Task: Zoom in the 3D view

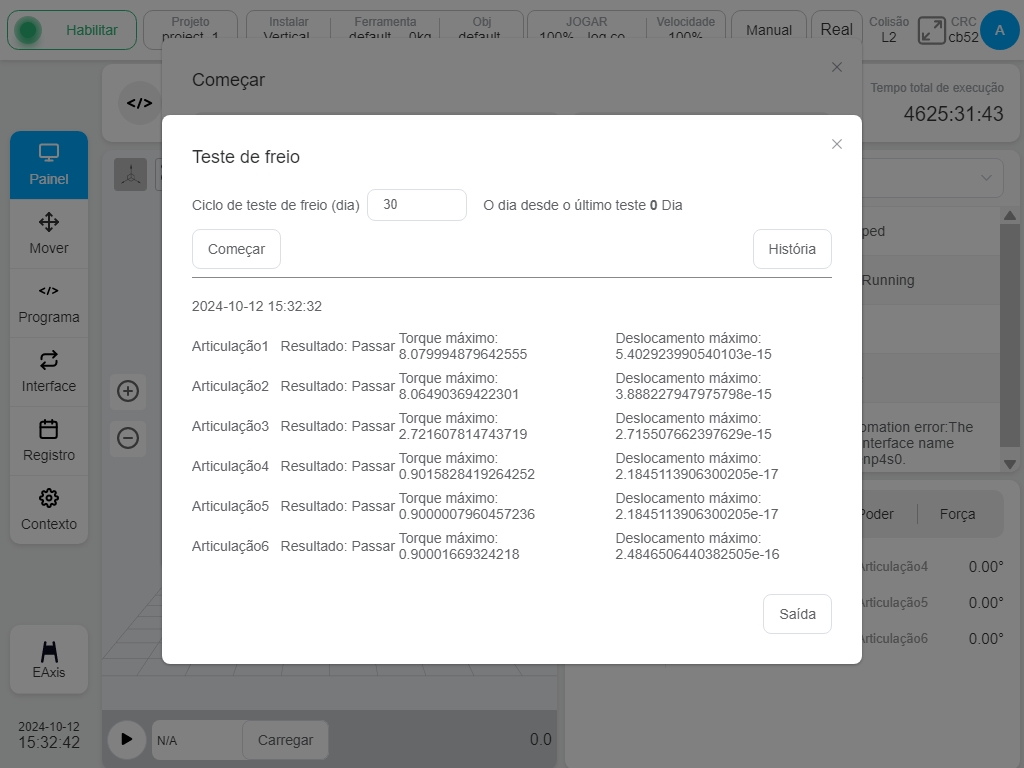Action: pyautogui.click(x=128, y=391)
